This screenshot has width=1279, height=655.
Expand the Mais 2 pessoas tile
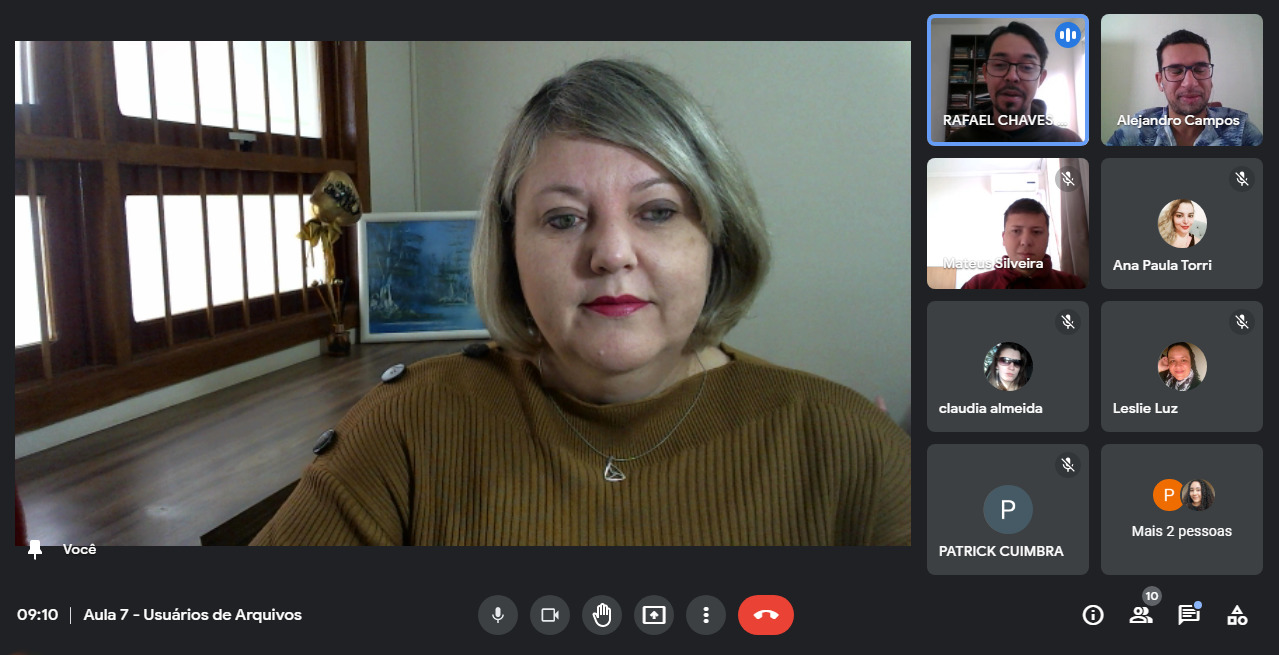1181,510
